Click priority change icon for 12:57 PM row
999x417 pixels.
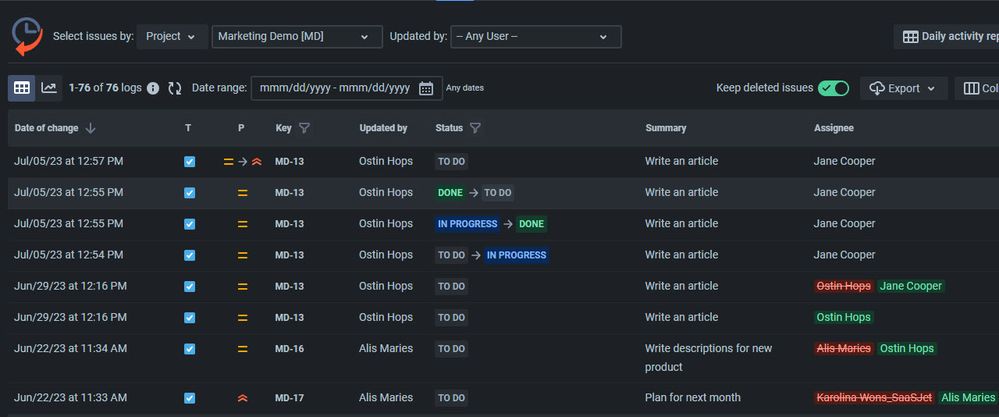click(243, 162)
